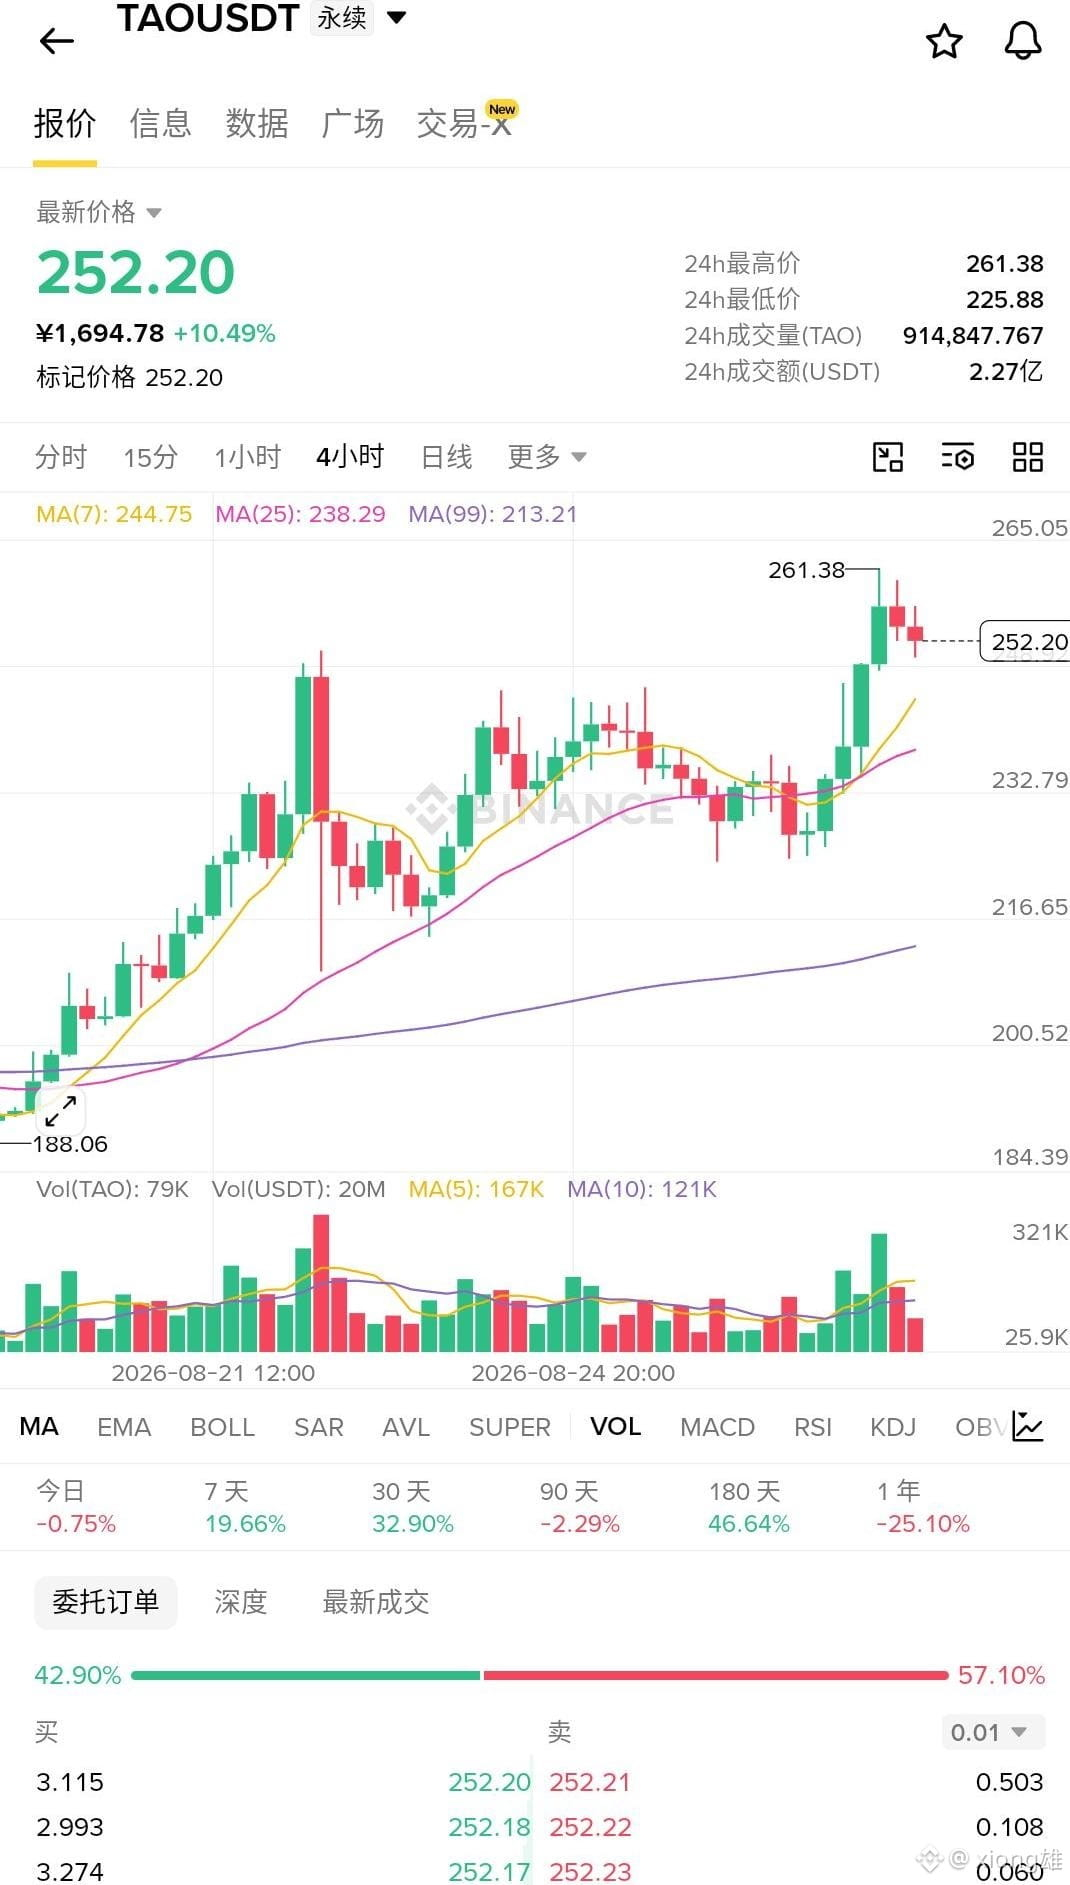The image size is (1070, 1885).
Task: Tap the buy/sell ratio bar
Action: [x=539, y=1675]
